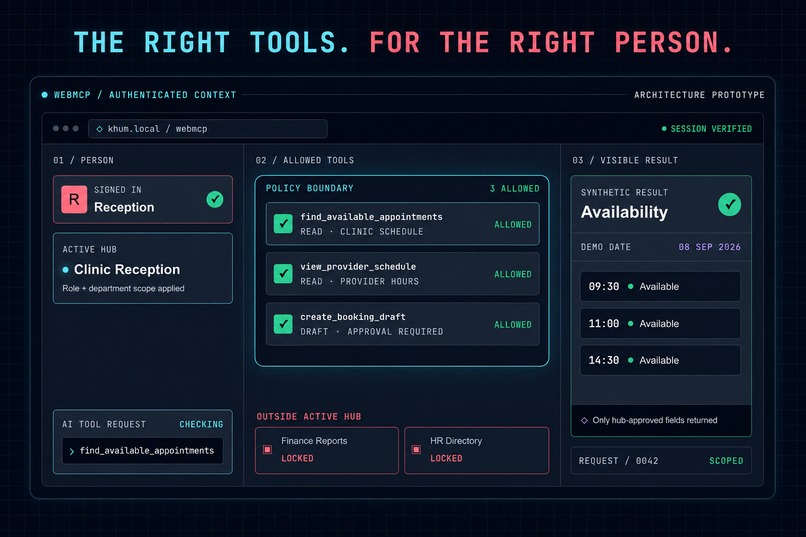
Task: Click the Signed In Reception card
Action: [143, 199]
